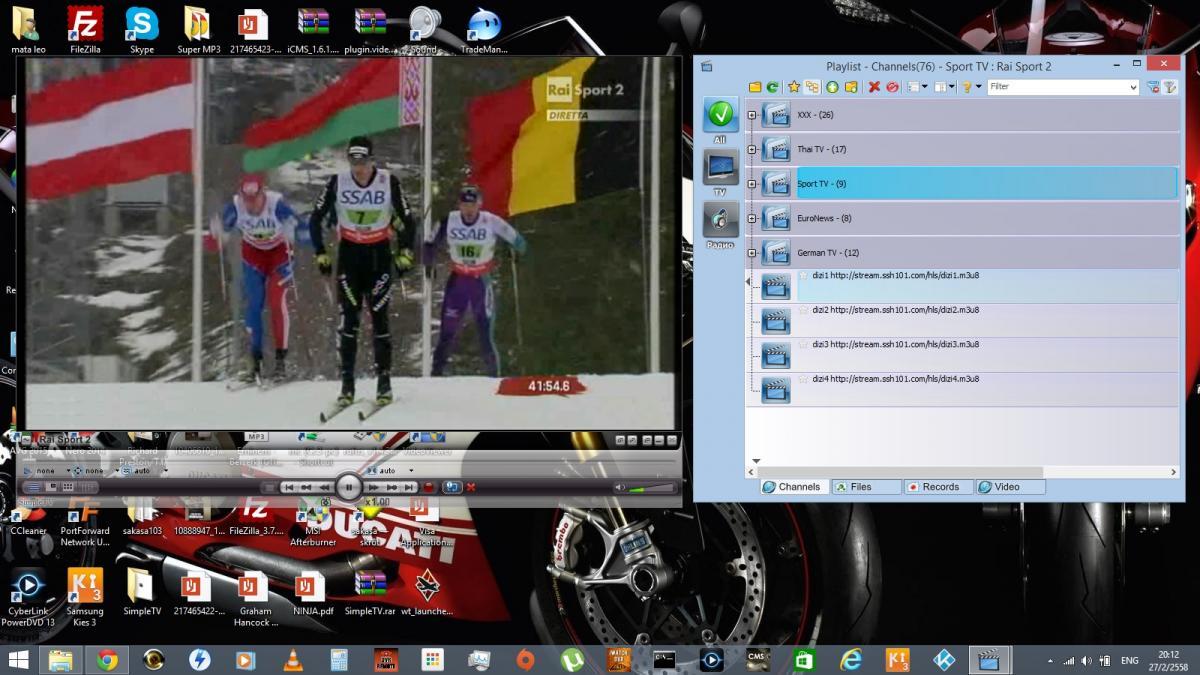The height and width of the screenshot is (675, 1200).
Task: Click the video picture in the player
Action: tap(351, 243)
